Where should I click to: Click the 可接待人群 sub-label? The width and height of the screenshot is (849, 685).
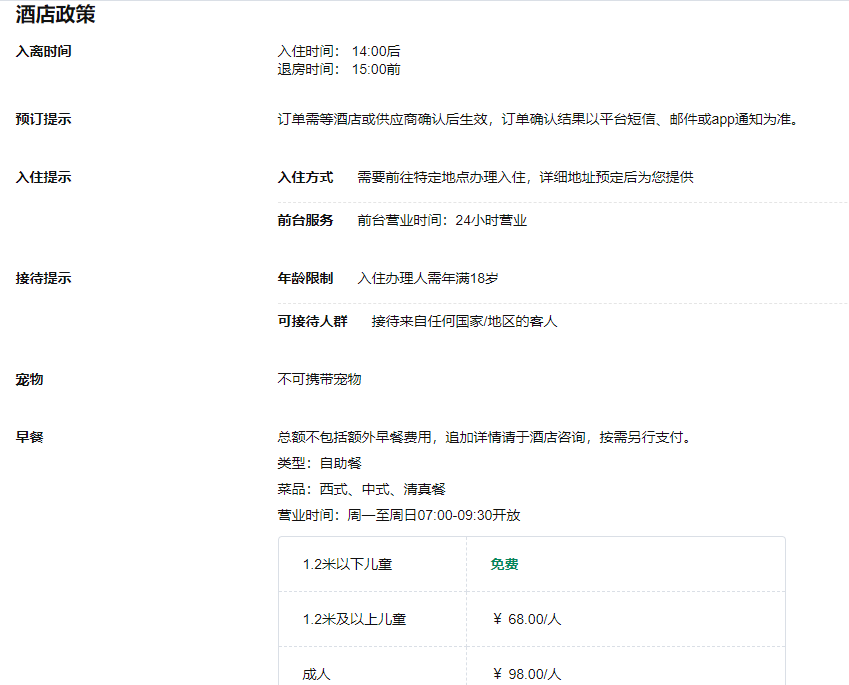(x=312, y=321)
